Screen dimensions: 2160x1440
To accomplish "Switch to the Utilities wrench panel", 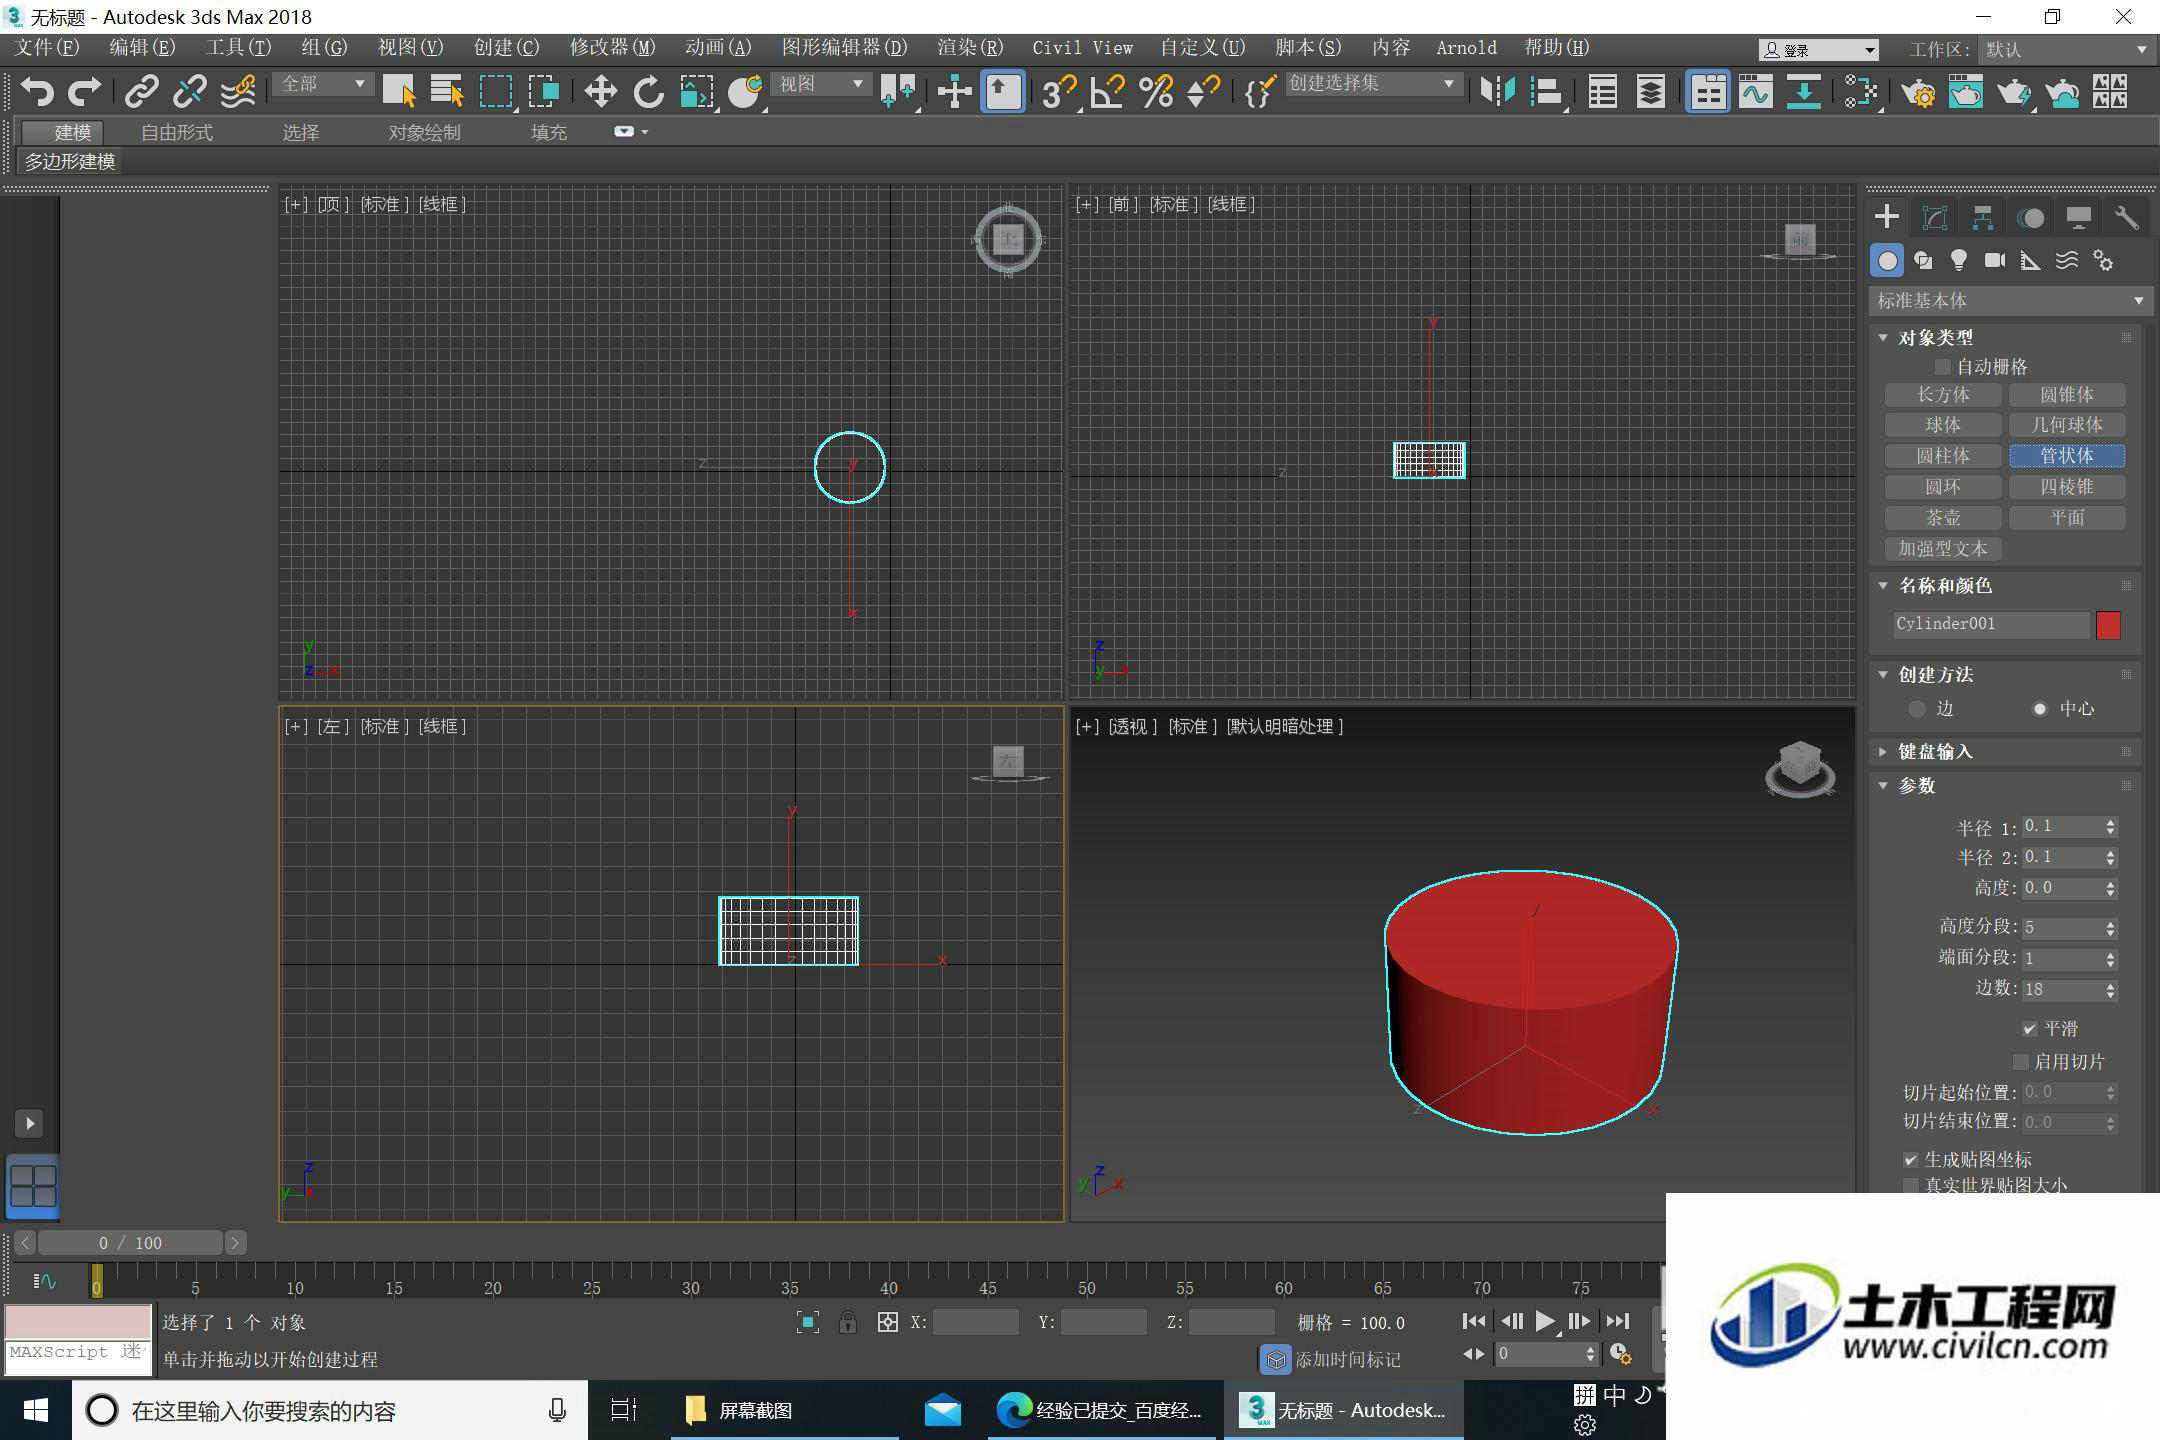I will point(2127,218).
